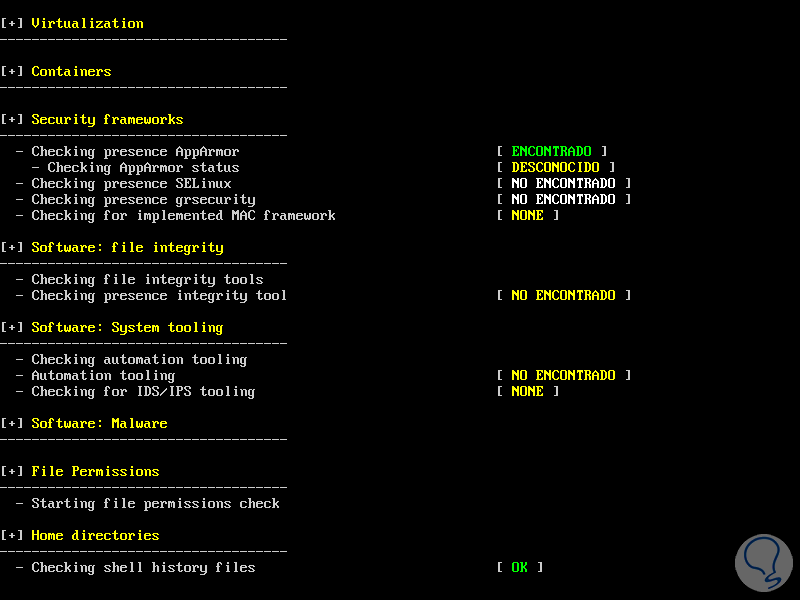
Task: Click the green OK status for shell history
Action: (x=519, y=567)
